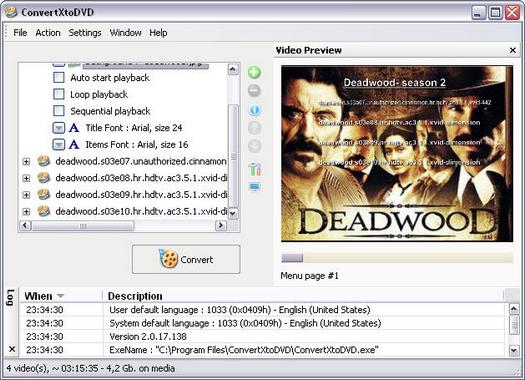Enable Loop playback checkbox
The image size is (525, 380).
[59, 94]
